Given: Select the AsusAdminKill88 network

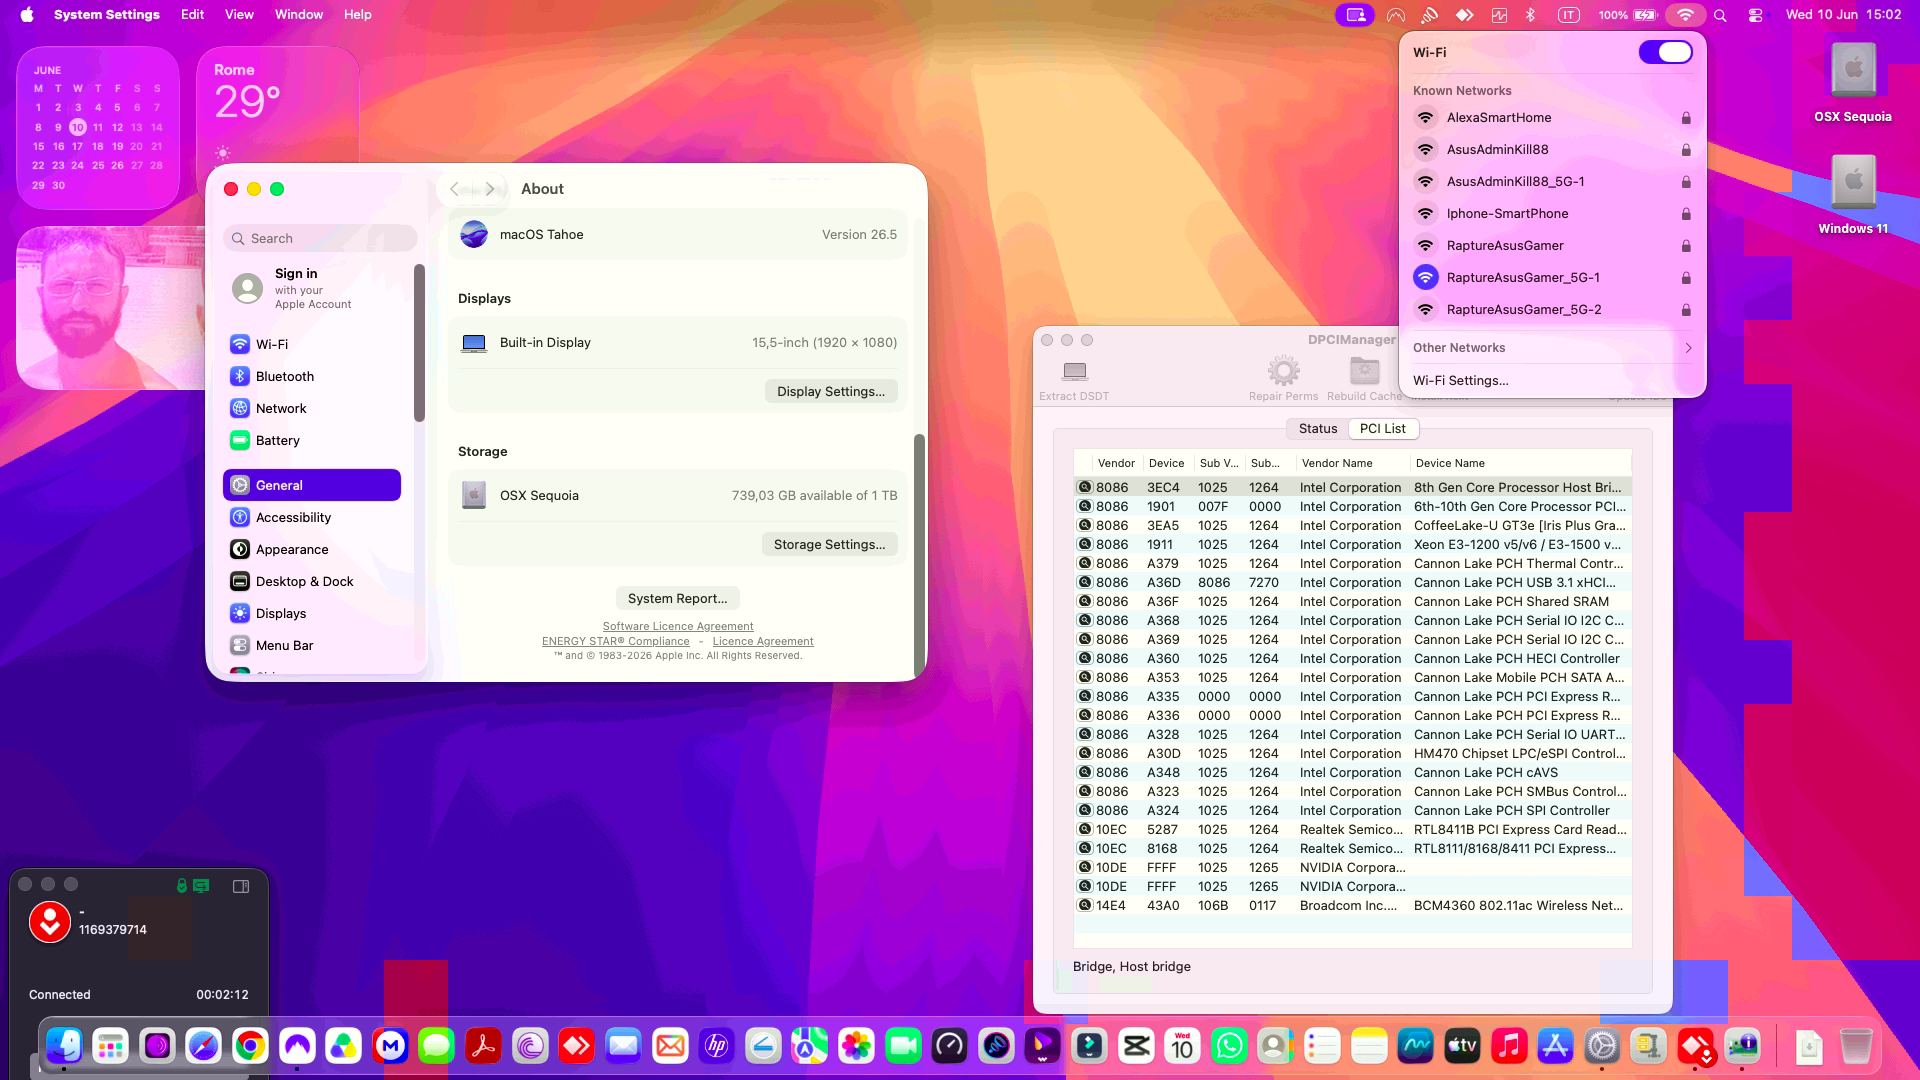Looking at the screenshot, I should tap(1552, 150).
